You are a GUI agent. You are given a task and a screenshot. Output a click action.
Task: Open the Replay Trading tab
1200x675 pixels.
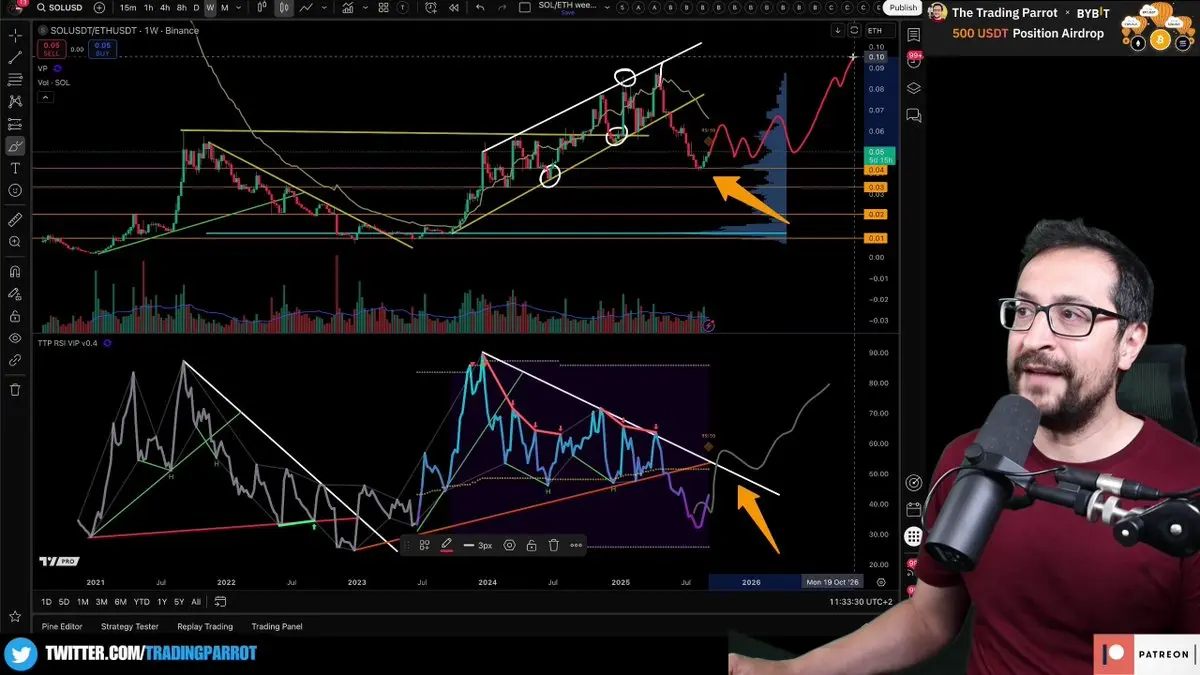coord(205,626)
